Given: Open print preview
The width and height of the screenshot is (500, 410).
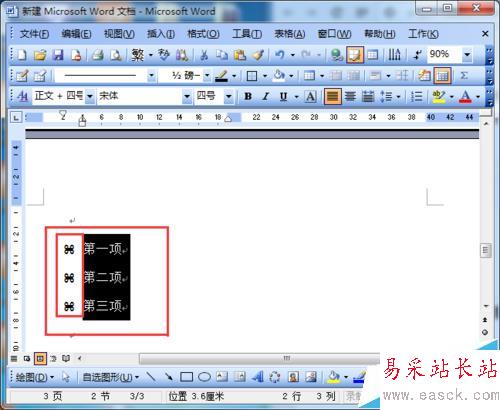Looking at the screenshot, I should pos(116,55).
